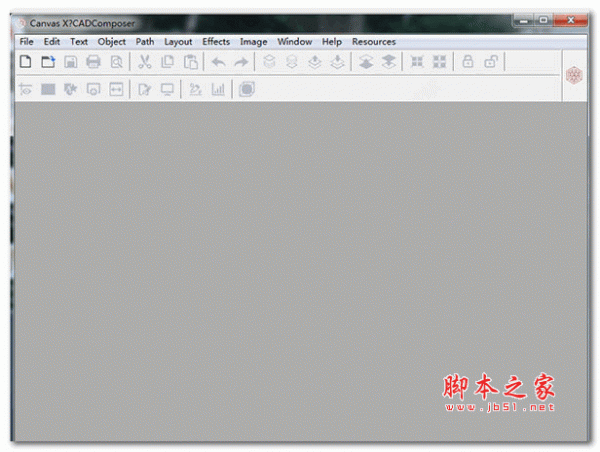
Task: Click the Ungroup objects icon
Action: [439, 62]
